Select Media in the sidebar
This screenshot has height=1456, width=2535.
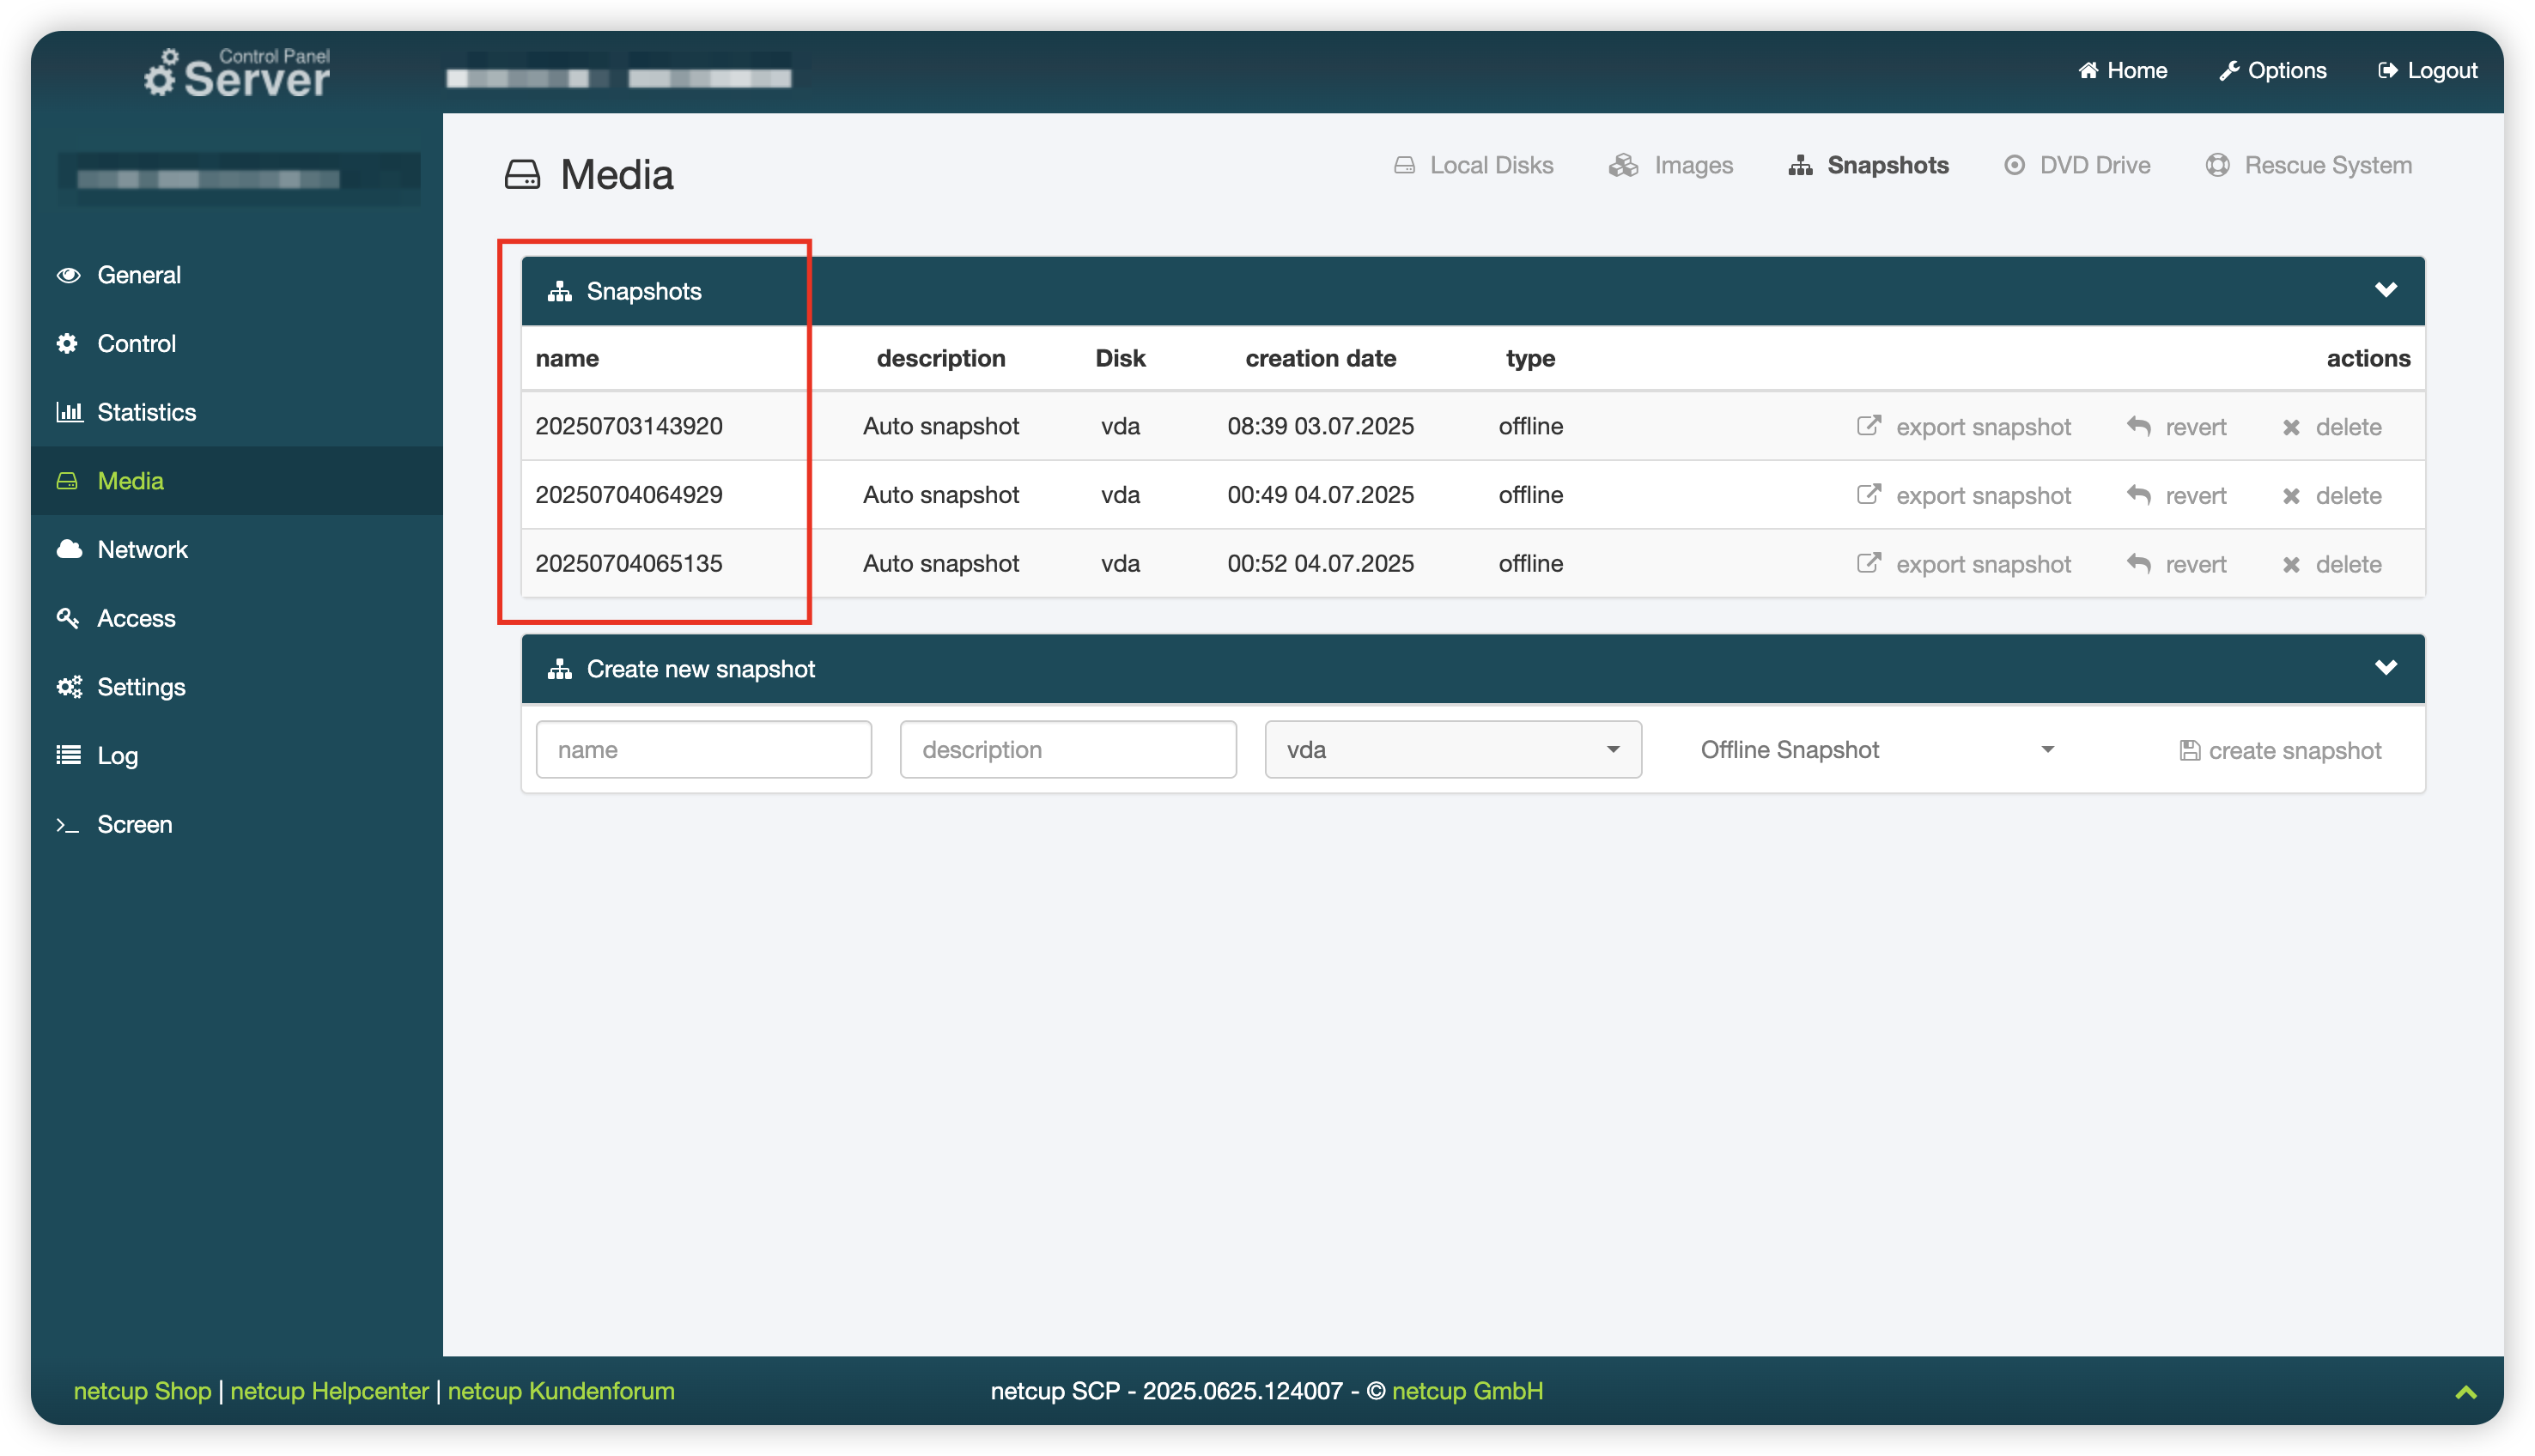click(130, 481)
